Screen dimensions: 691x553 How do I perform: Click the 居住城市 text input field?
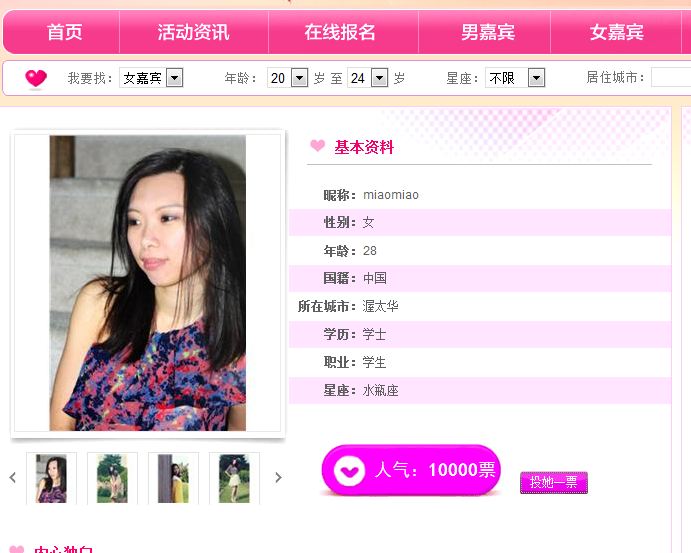pos(670,78)
